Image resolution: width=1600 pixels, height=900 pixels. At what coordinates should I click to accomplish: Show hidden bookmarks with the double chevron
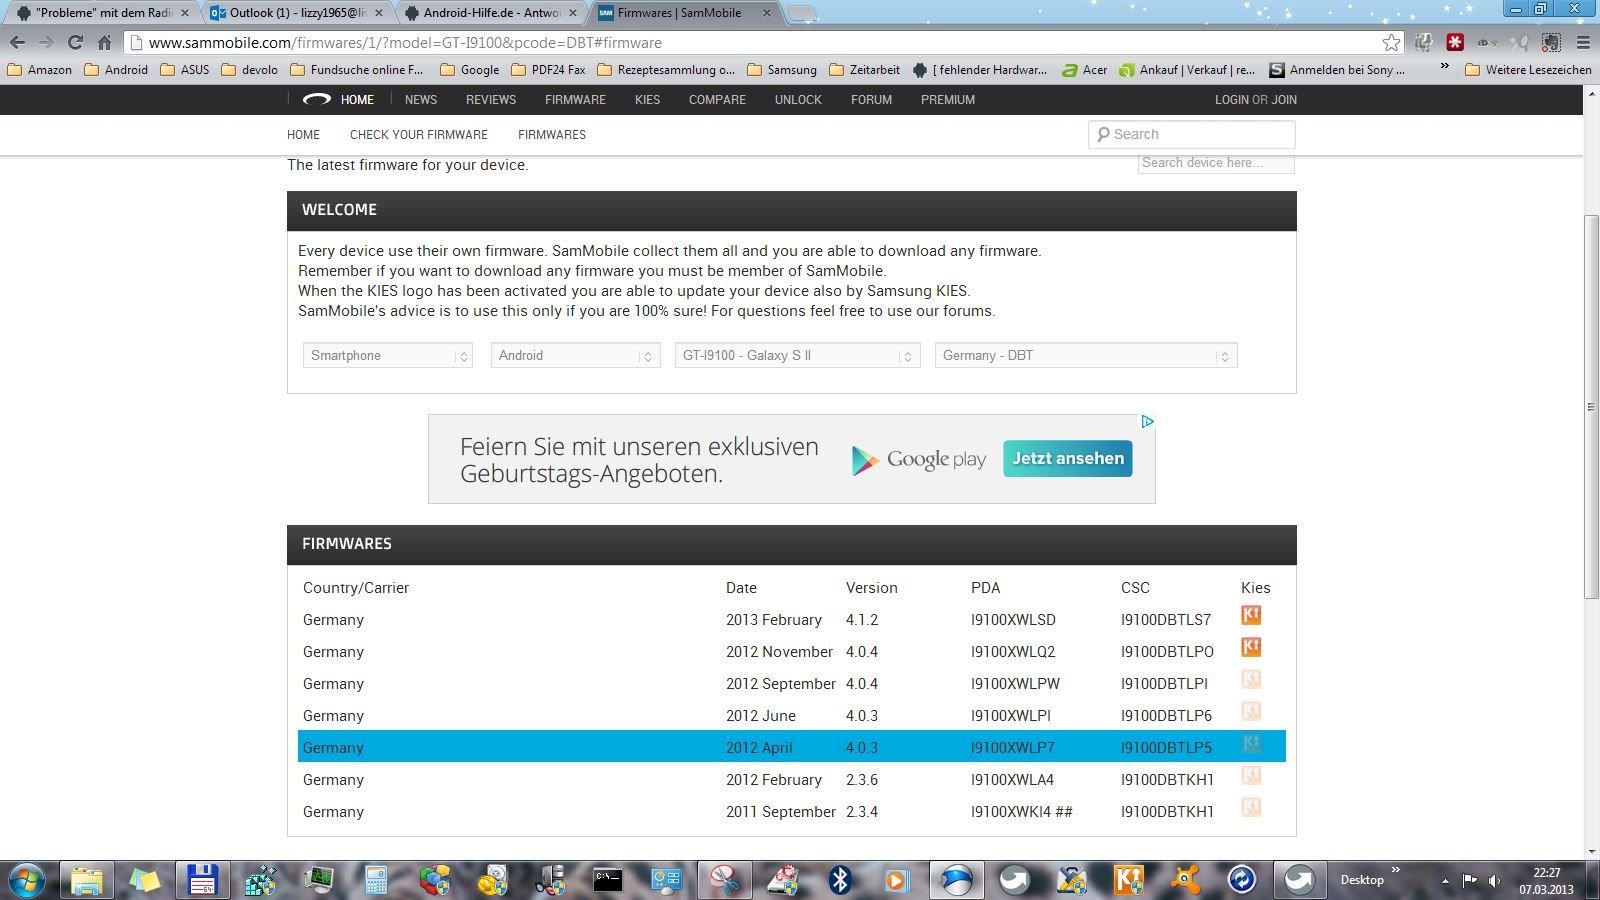tap(1444, 67)
